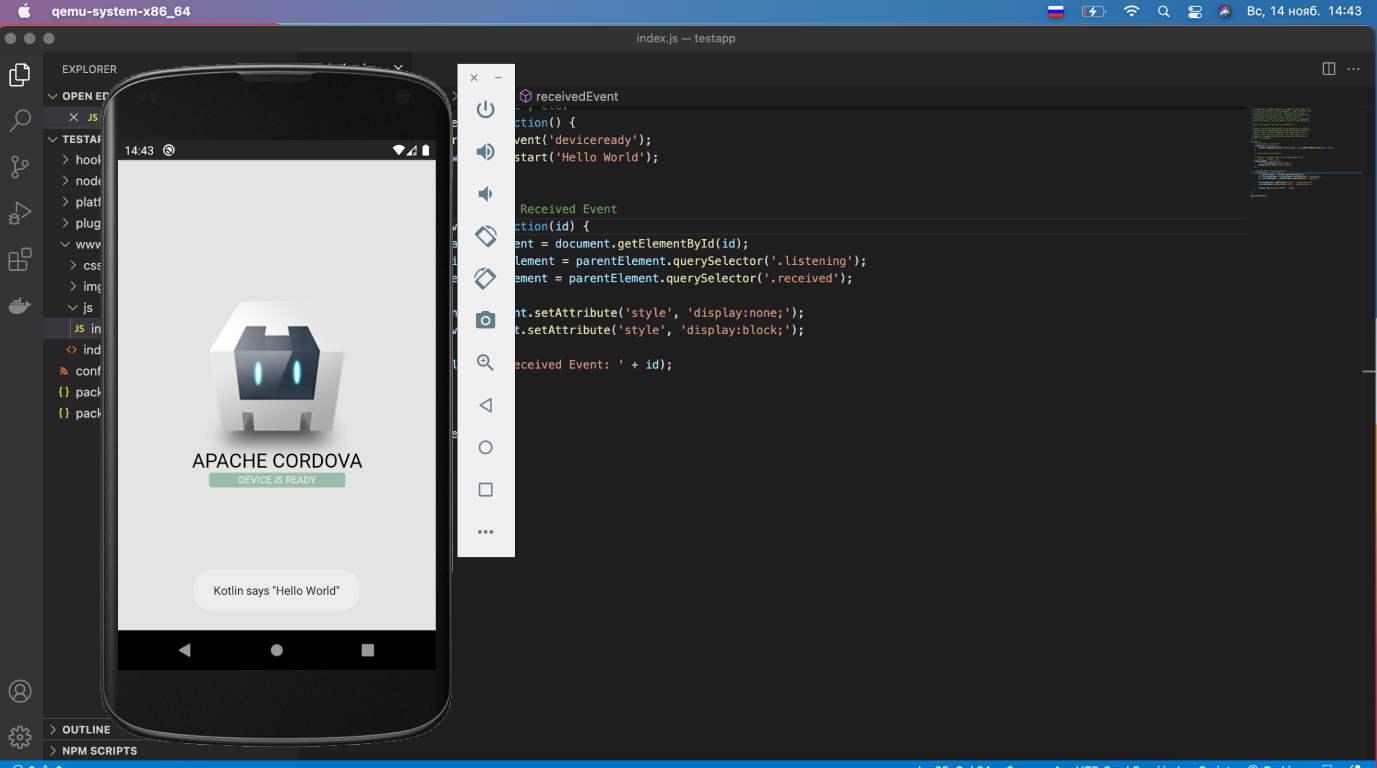Click the Received Event code comment

[x=568, y=209]
